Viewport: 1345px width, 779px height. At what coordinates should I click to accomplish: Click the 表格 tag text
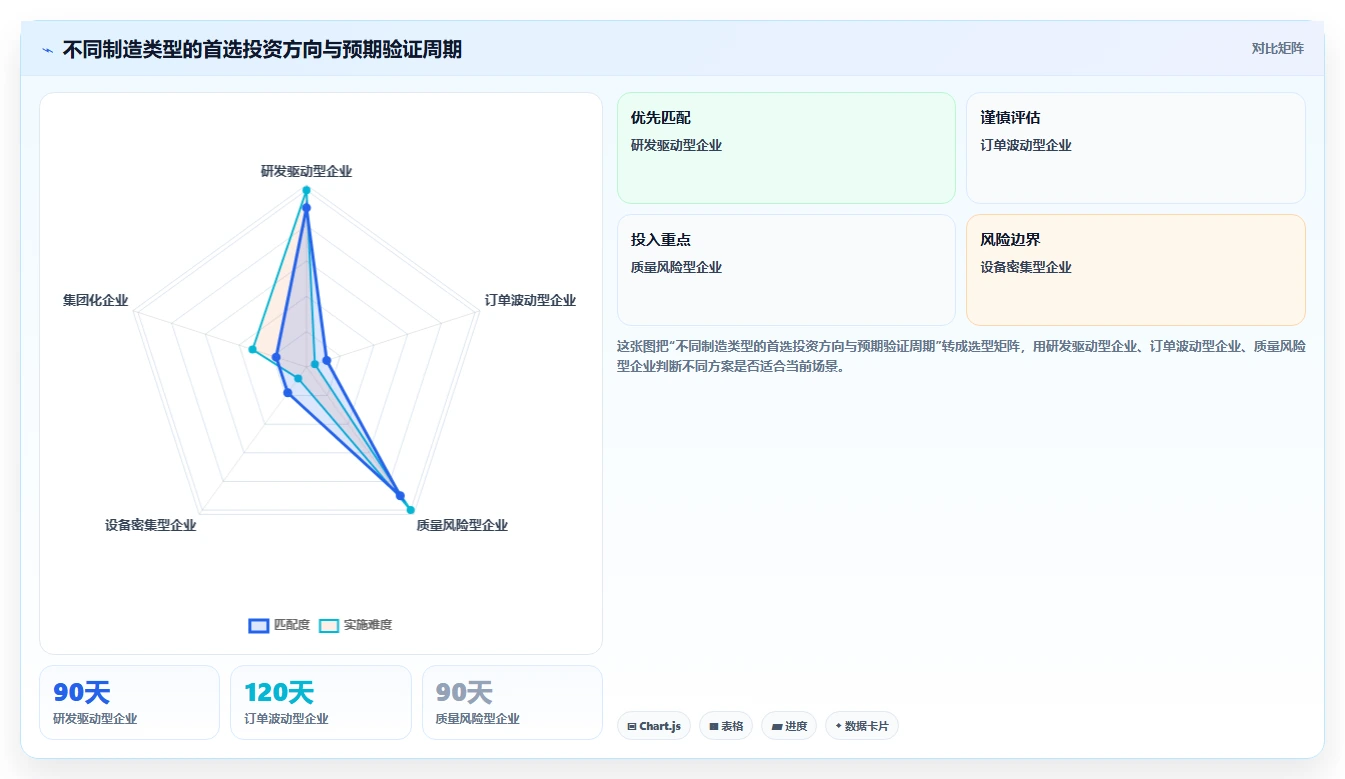pos(732,726)
